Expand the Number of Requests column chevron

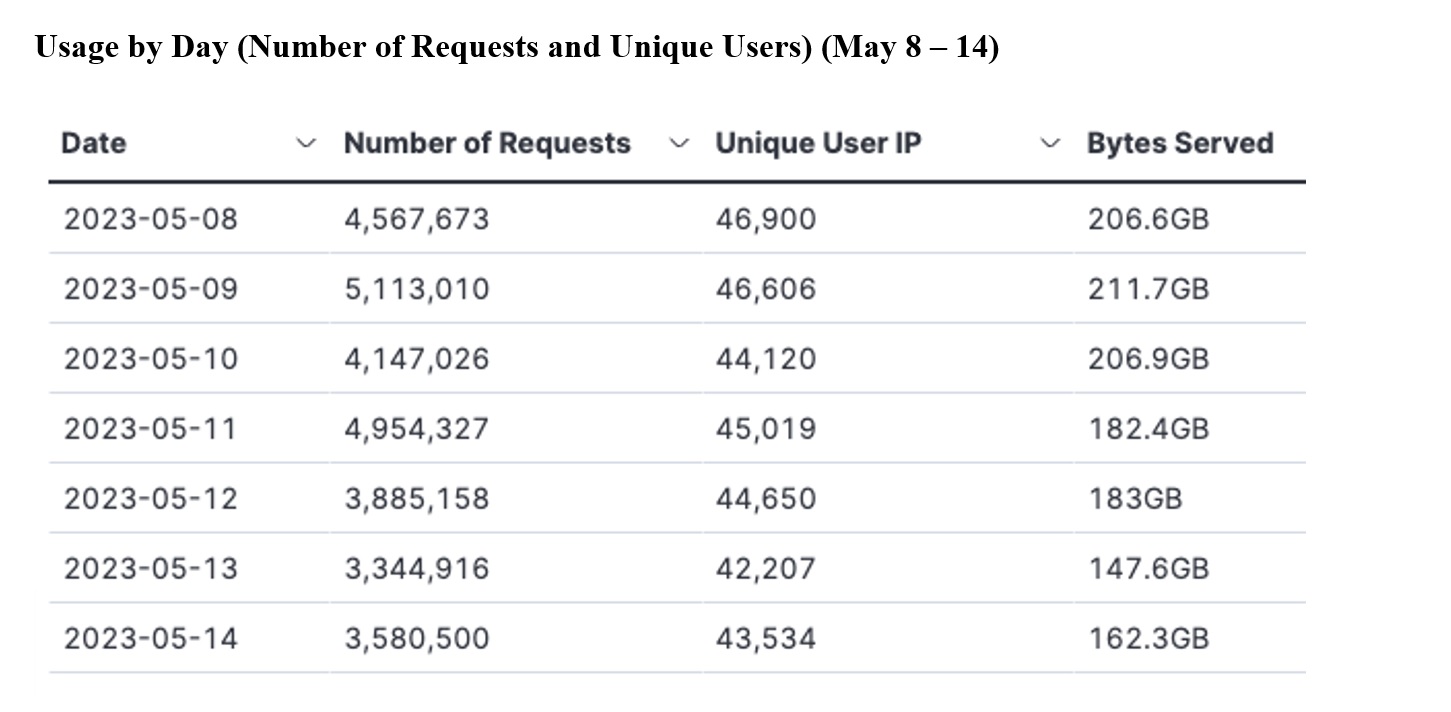(x=679, y=144)
